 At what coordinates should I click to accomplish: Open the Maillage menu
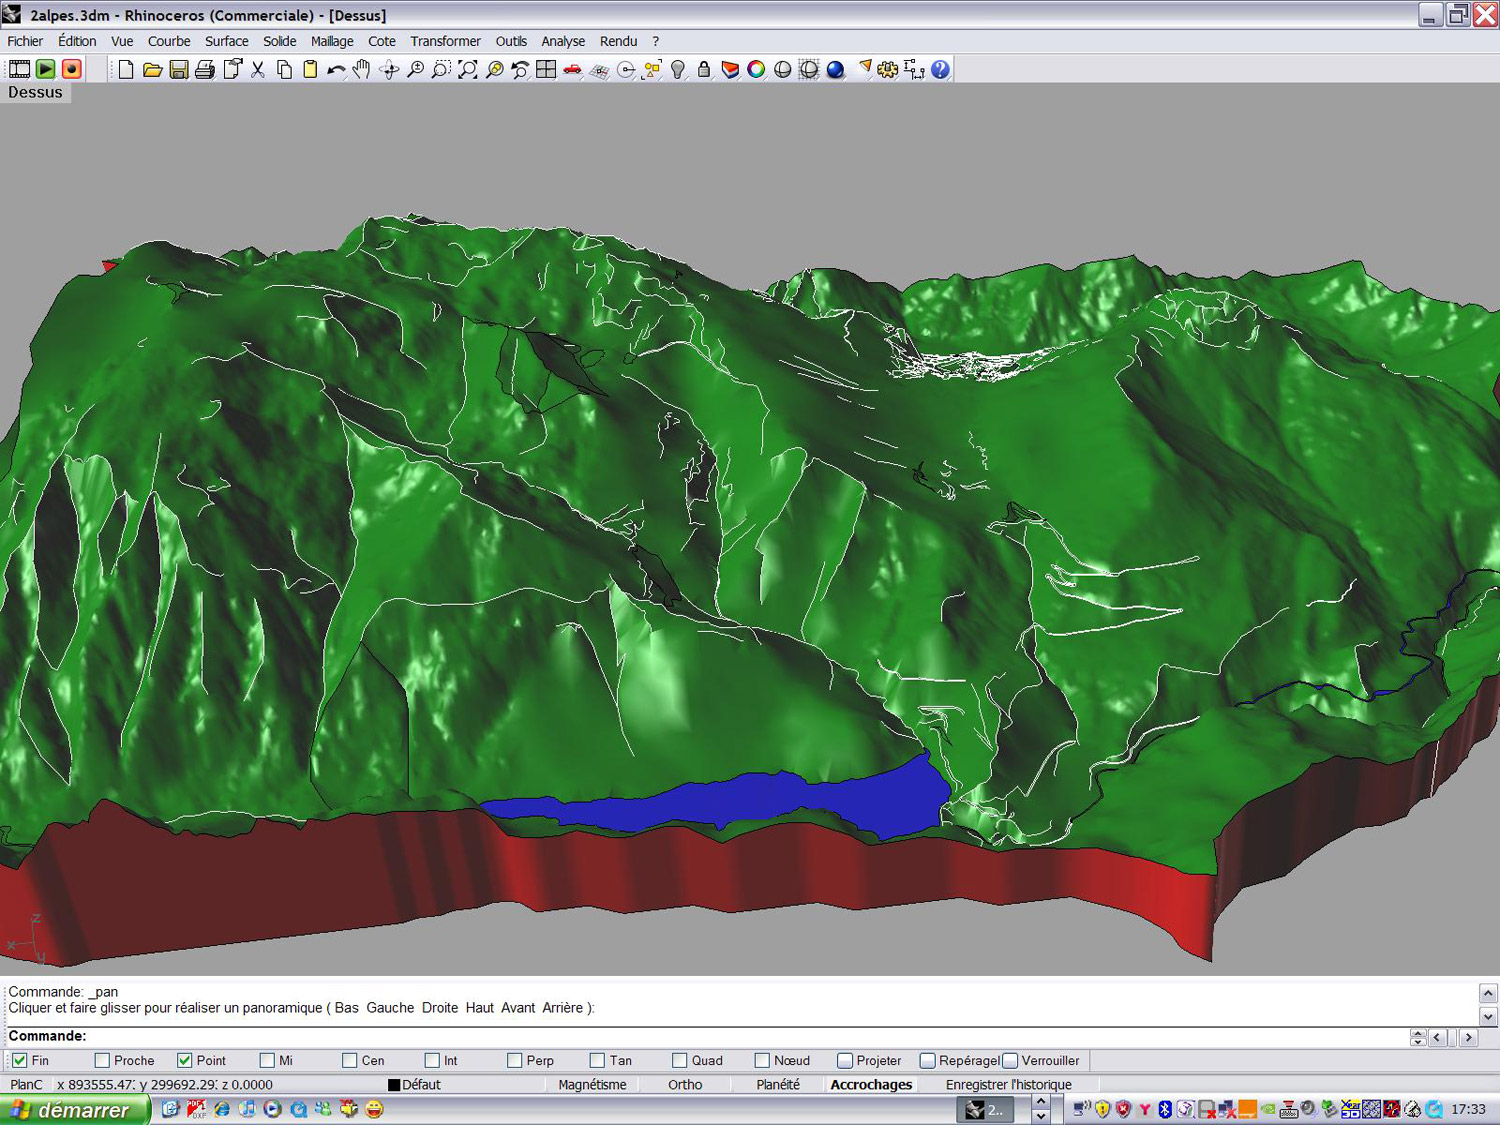tap(331, 41)
